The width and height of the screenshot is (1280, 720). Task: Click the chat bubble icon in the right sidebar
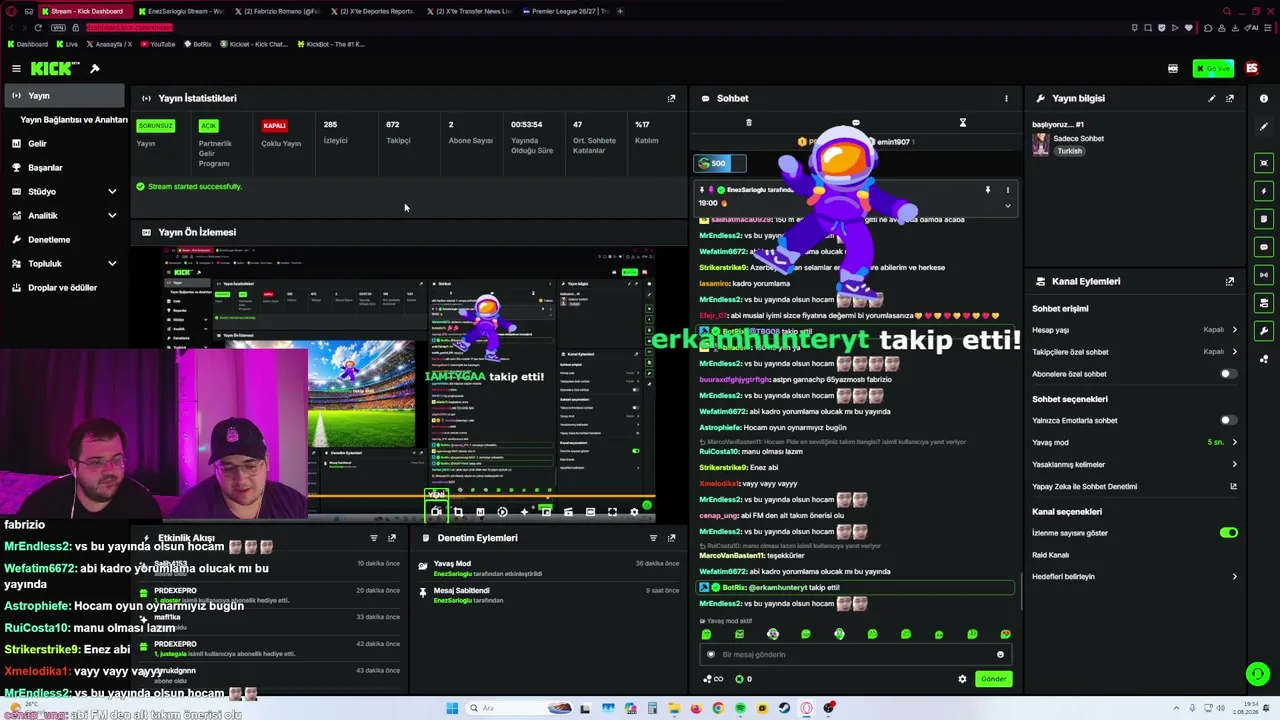[x=1264, y=246]
